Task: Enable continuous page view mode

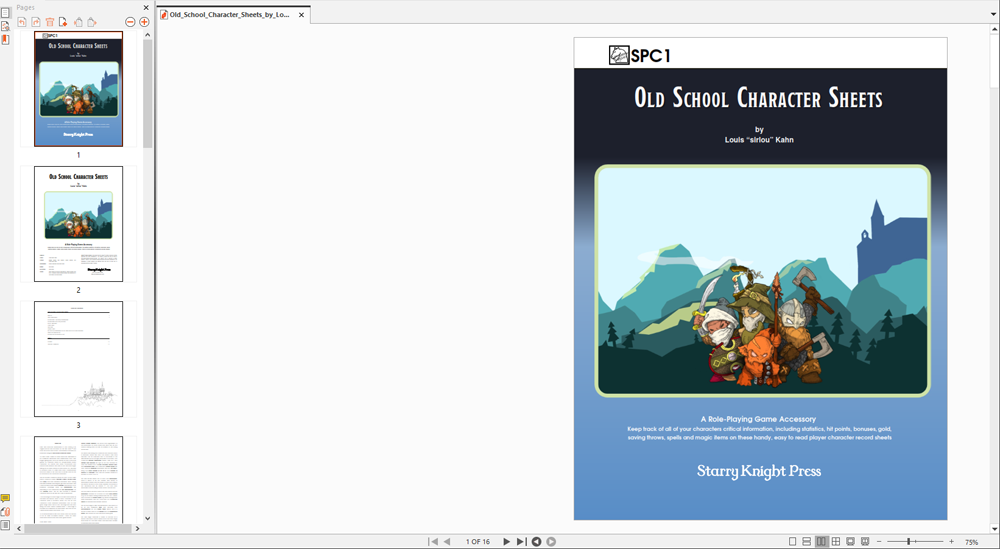Action: click(807, 541)
